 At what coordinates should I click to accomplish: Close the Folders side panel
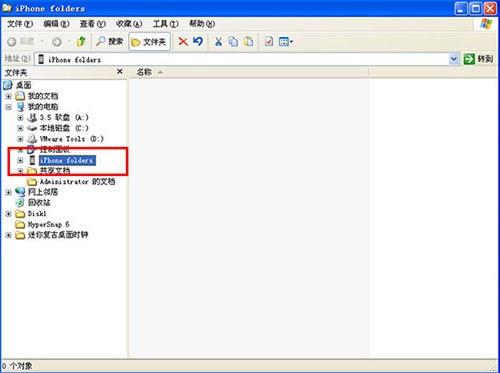coord(120,71)
